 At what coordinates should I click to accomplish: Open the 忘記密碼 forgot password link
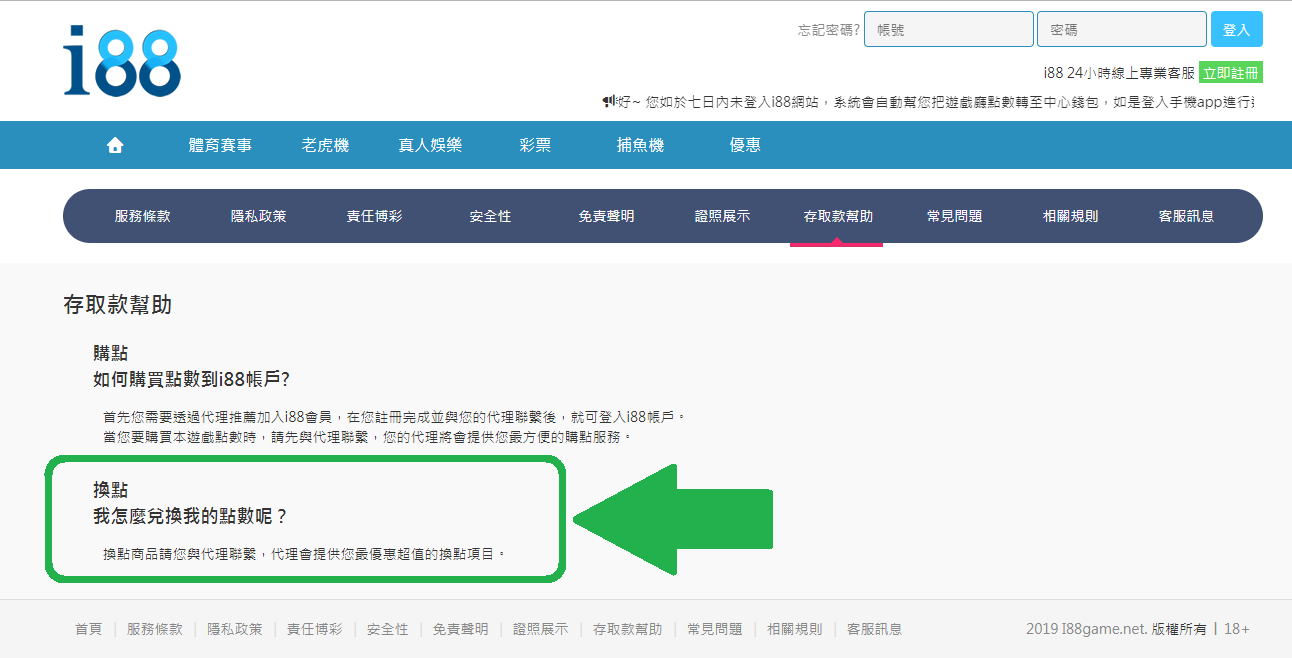tap(828, 30)
